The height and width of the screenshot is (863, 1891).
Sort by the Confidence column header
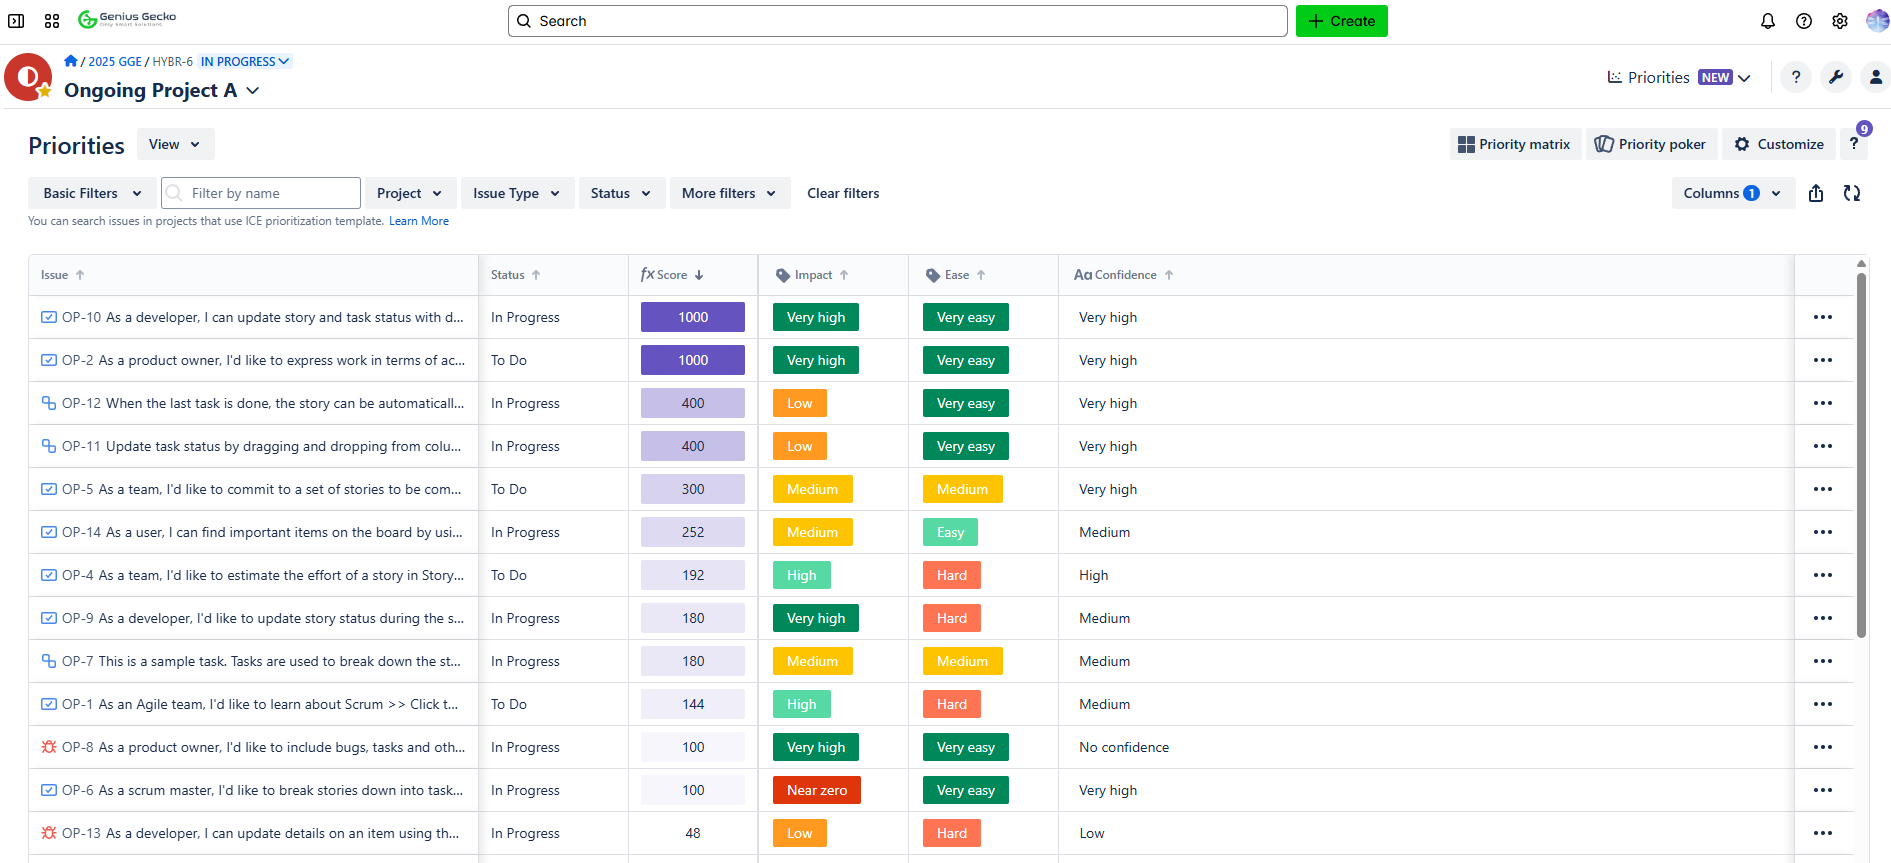click(x=1124, y=275)
